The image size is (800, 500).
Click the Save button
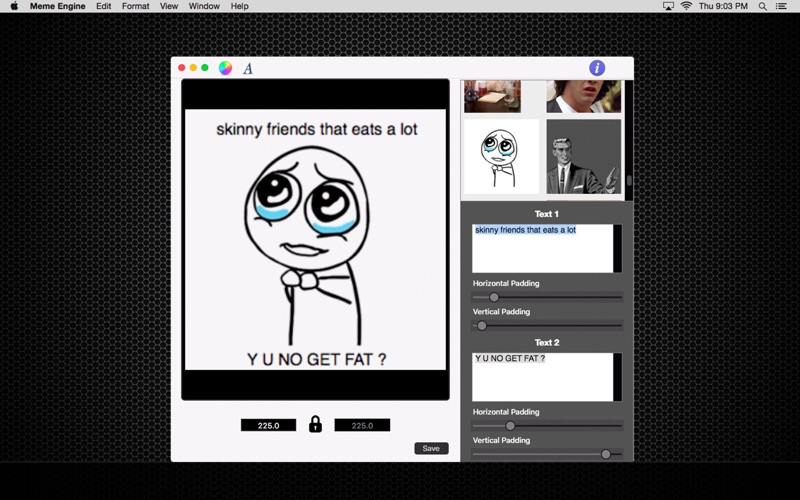click(x=431, y=448)
